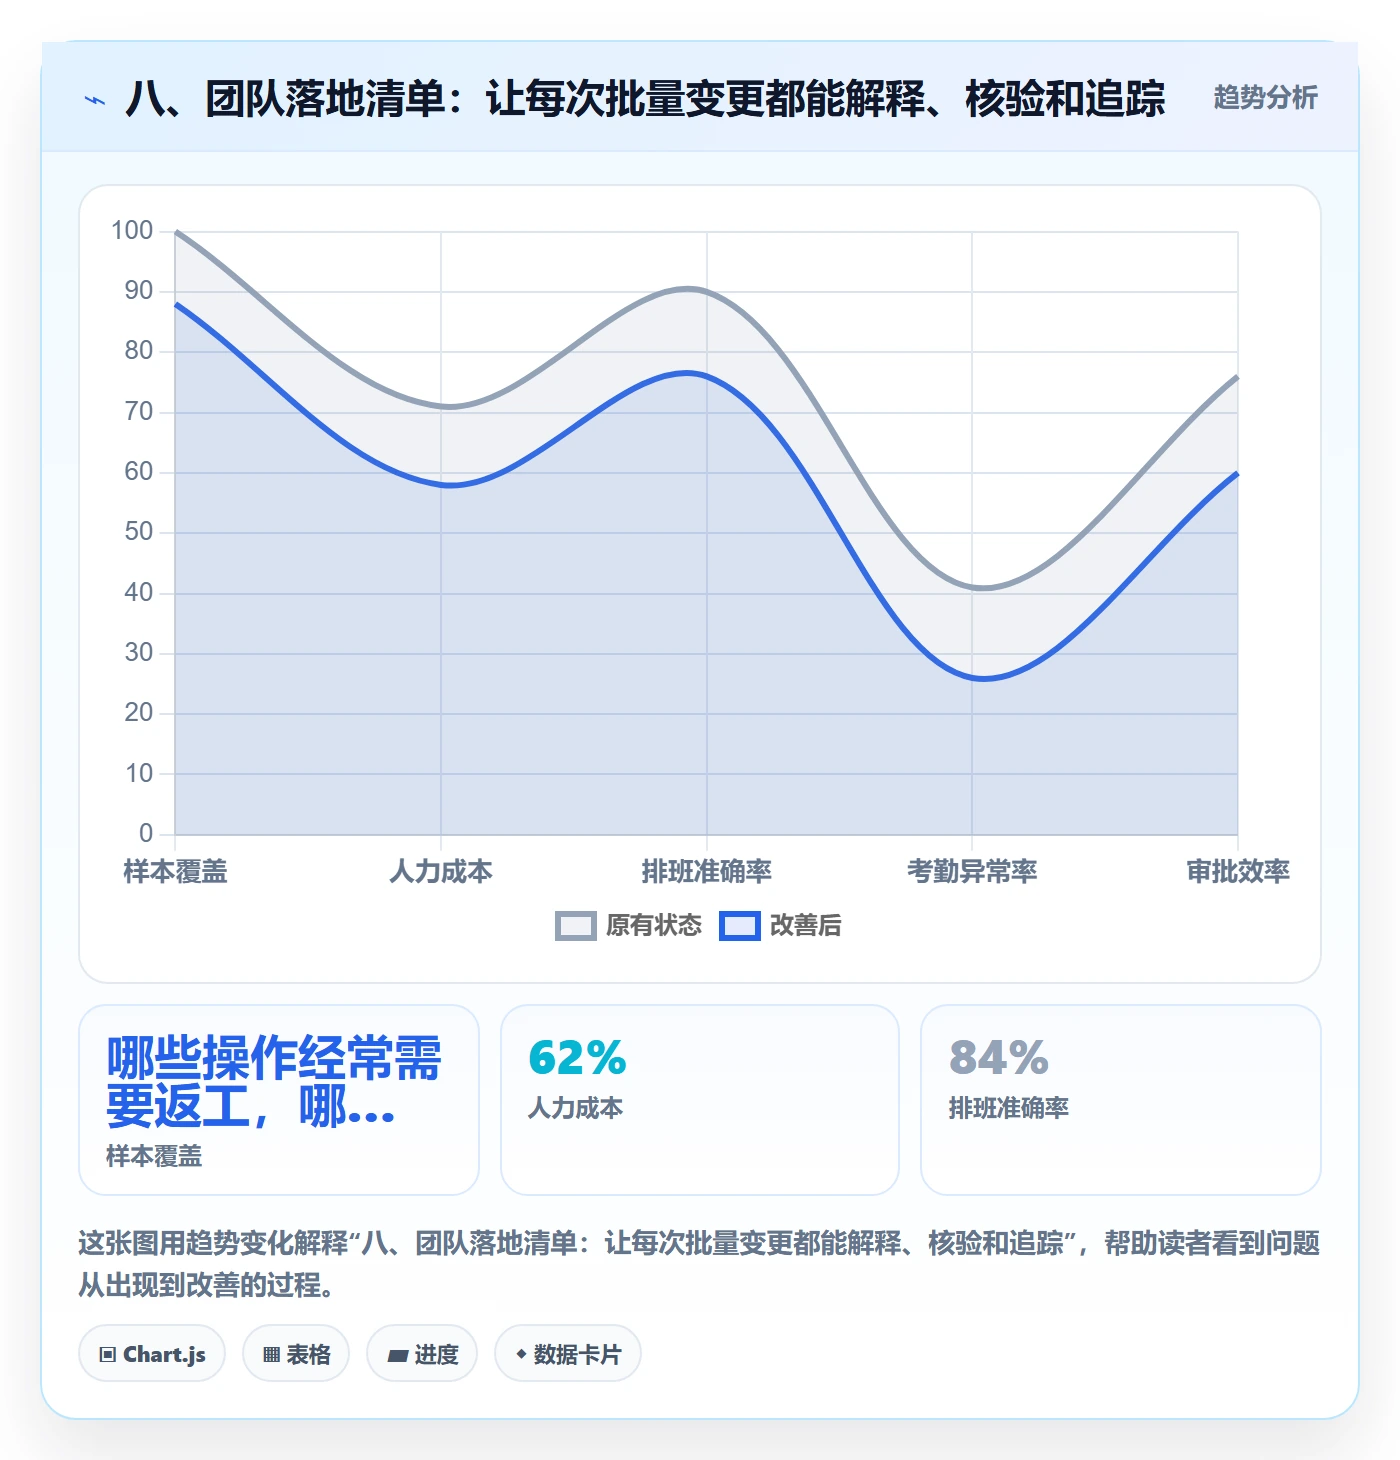Click the card title starting with 八、团队落地清单
Viewport: 1400px width, 1460px height.
645,99
